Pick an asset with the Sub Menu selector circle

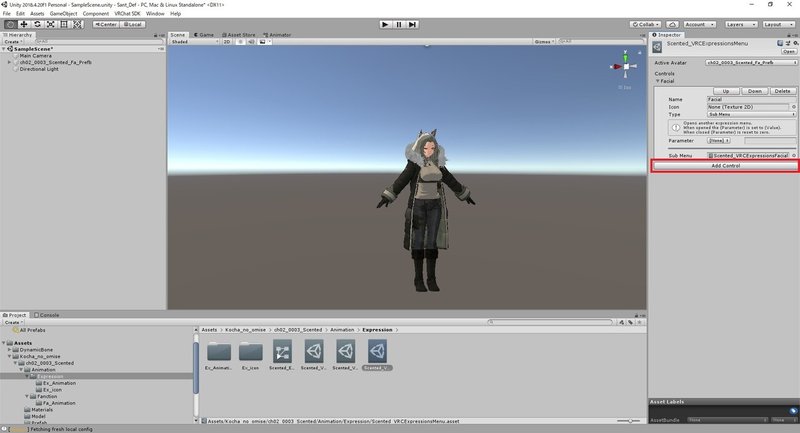pos(794,156)
